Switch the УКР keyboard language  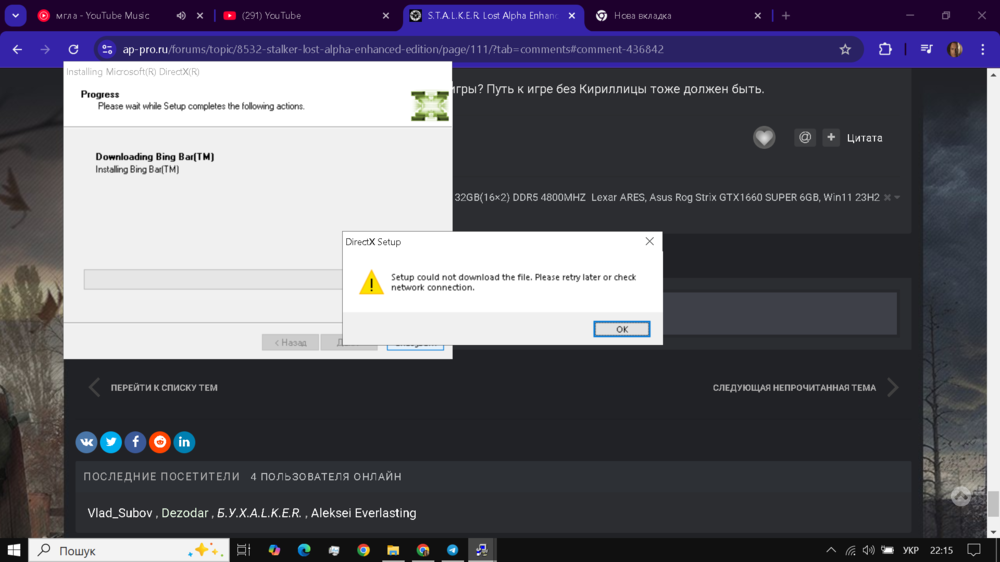point(911,550)
